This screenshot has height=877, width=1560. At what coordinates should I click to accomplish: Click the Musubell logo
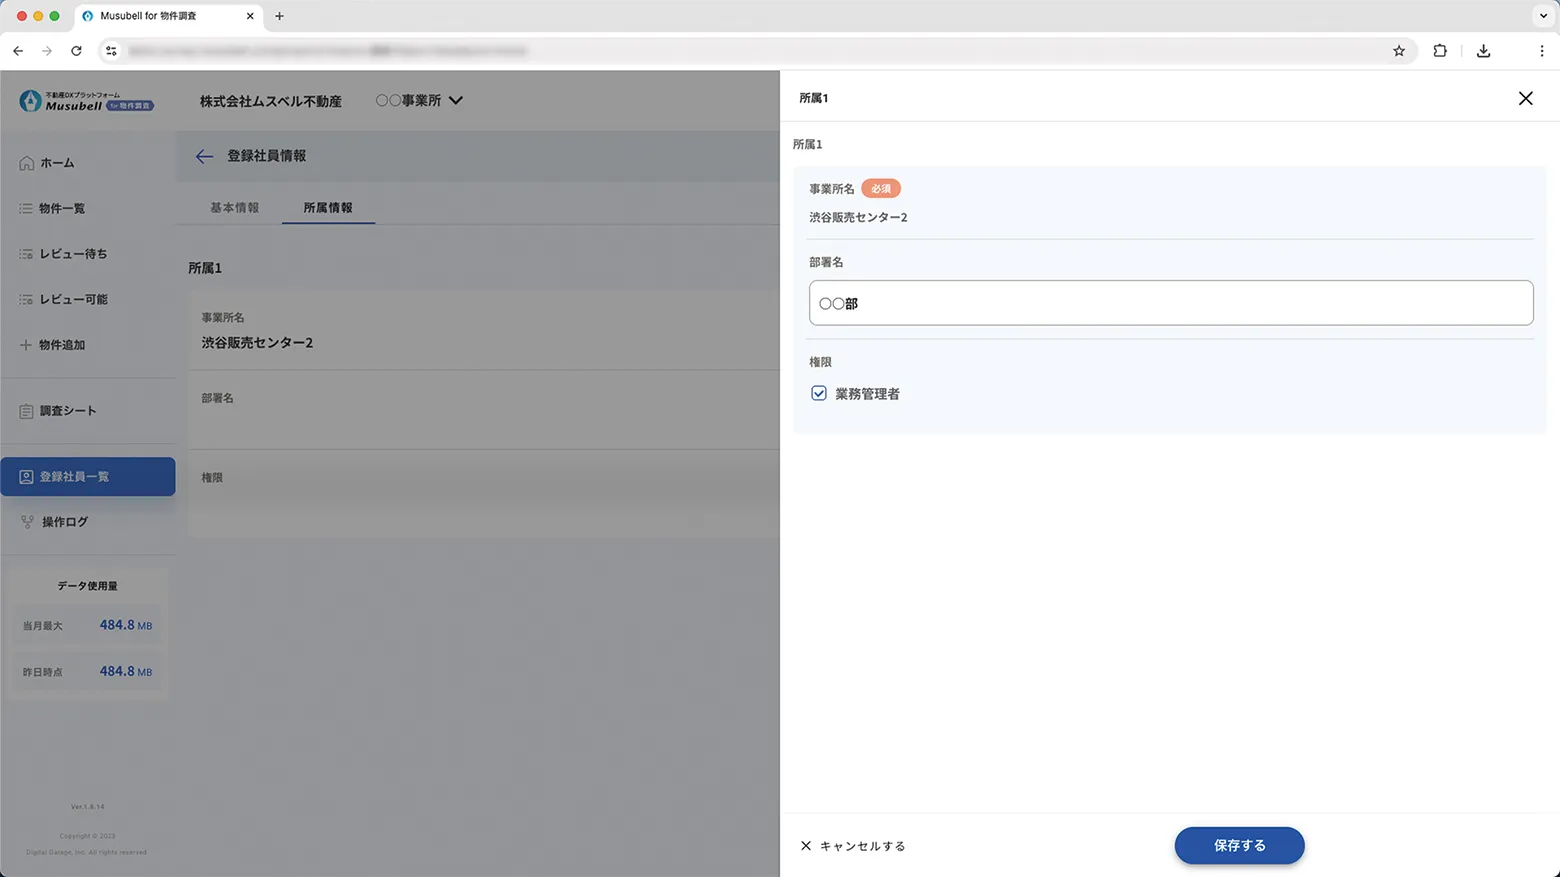(86, 101)
